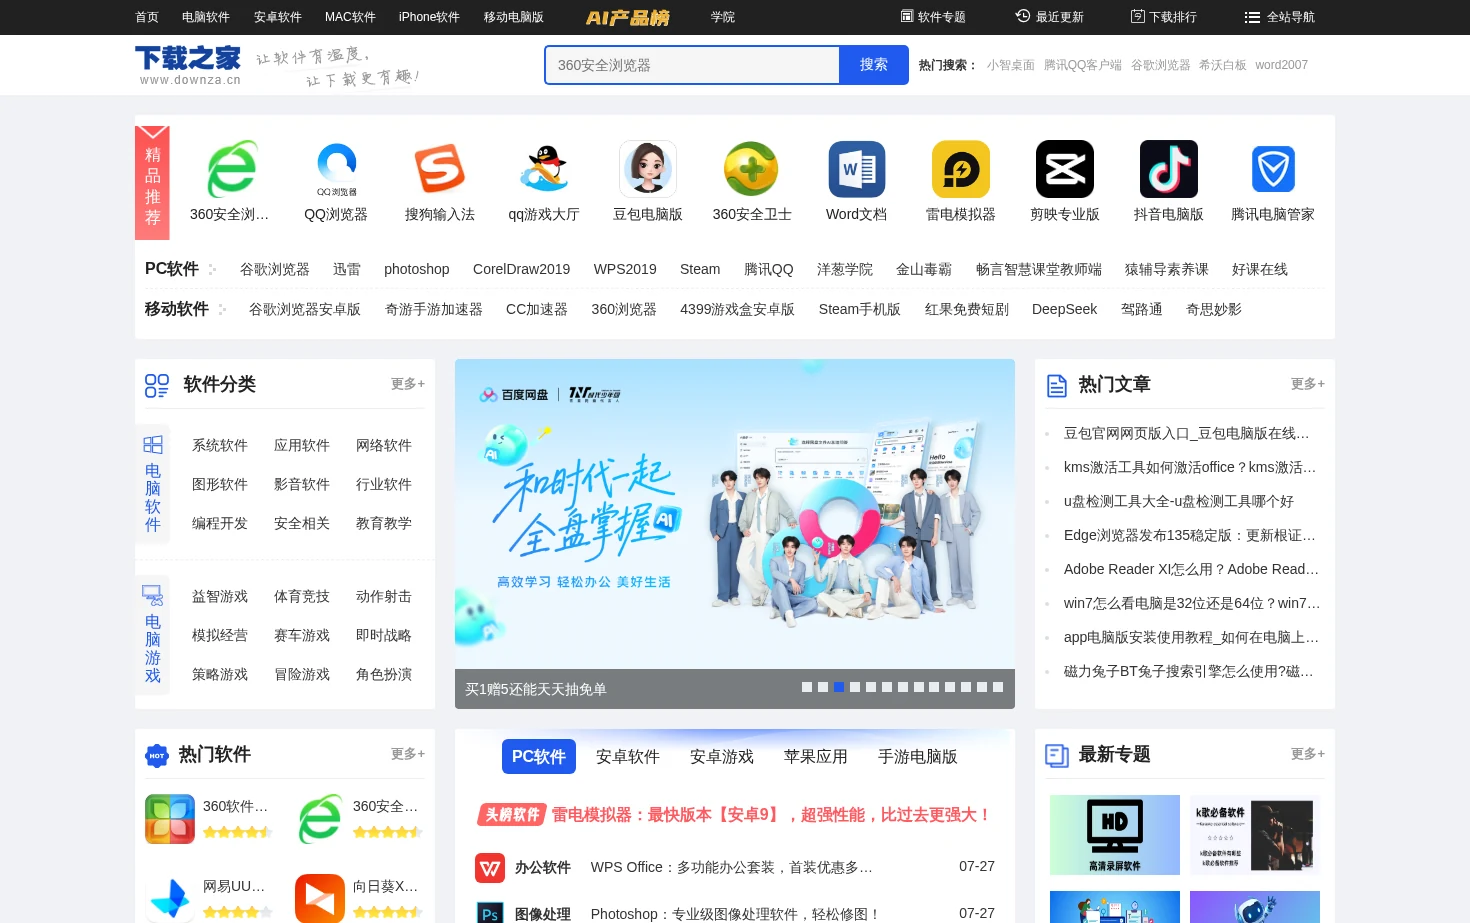Screen dimensions: 1470x923
Task: Click the 360安全 green e icon in 热门软件
Action: point(320,819)
